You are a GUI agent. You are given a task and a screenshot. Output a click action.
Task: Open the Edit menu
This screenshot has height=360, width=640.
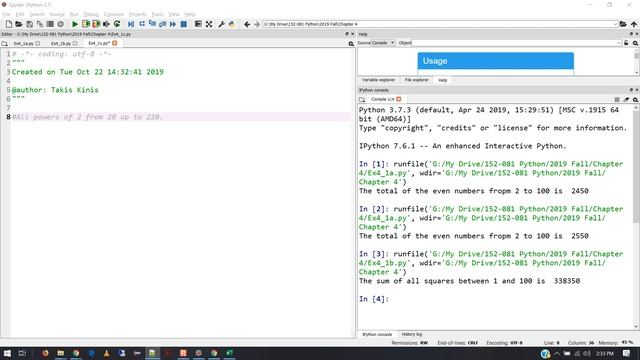coord(20,14)
